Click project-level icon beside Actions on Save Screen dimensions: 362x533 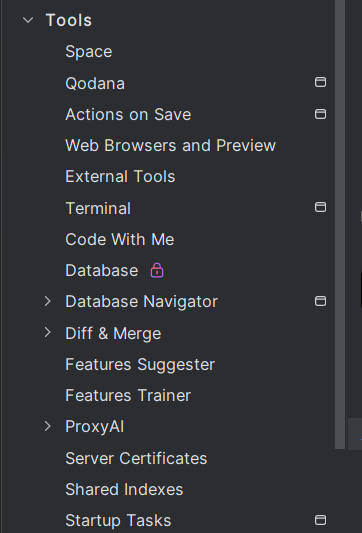click(x=320, y=114)
